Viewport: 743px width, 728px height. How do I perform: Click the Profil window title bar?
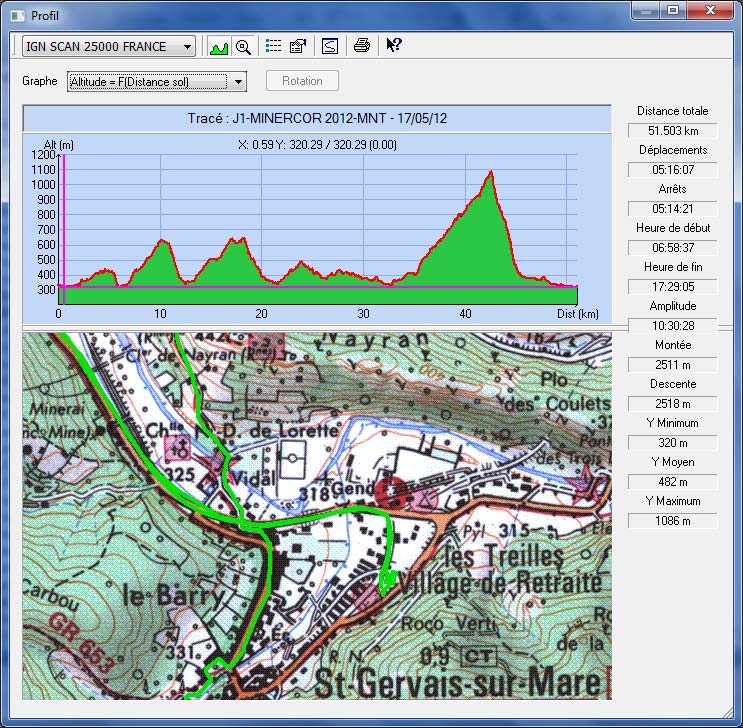click(300, 14)
